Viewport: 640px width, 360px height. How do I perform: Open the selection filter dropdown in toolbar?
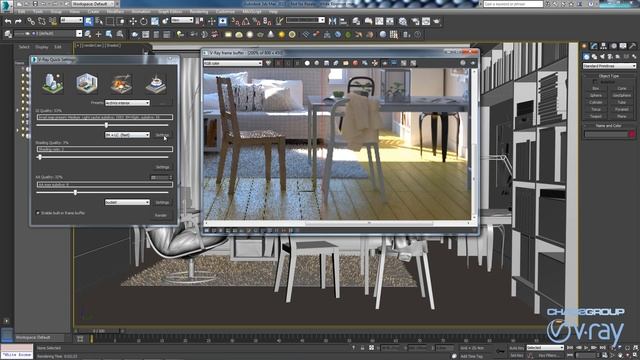pyautogui.click(x=71, y=20)
